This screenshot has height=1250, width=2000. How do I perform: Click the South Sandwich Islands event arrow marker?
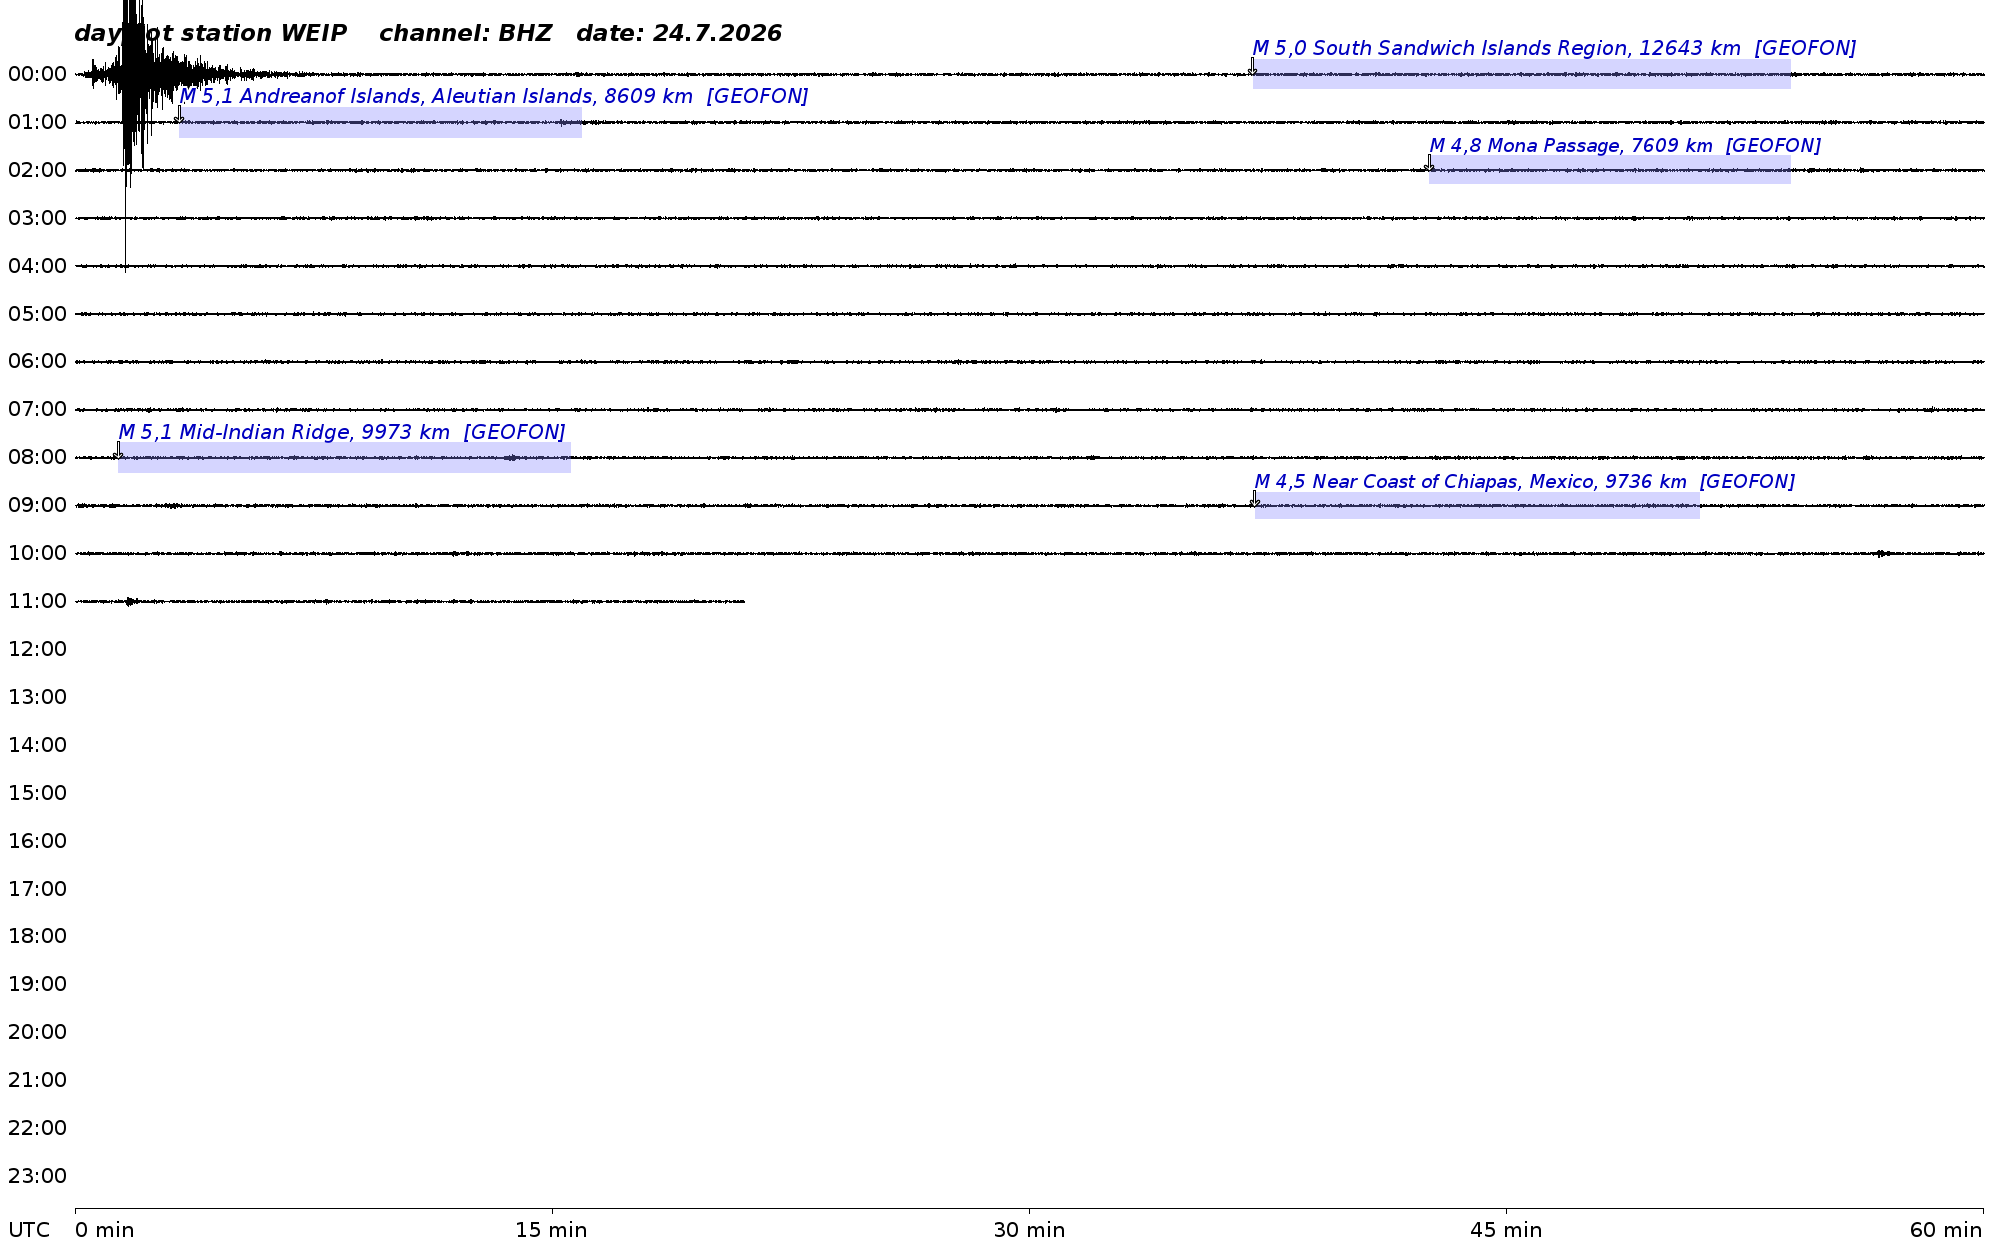coord(1252,66)
